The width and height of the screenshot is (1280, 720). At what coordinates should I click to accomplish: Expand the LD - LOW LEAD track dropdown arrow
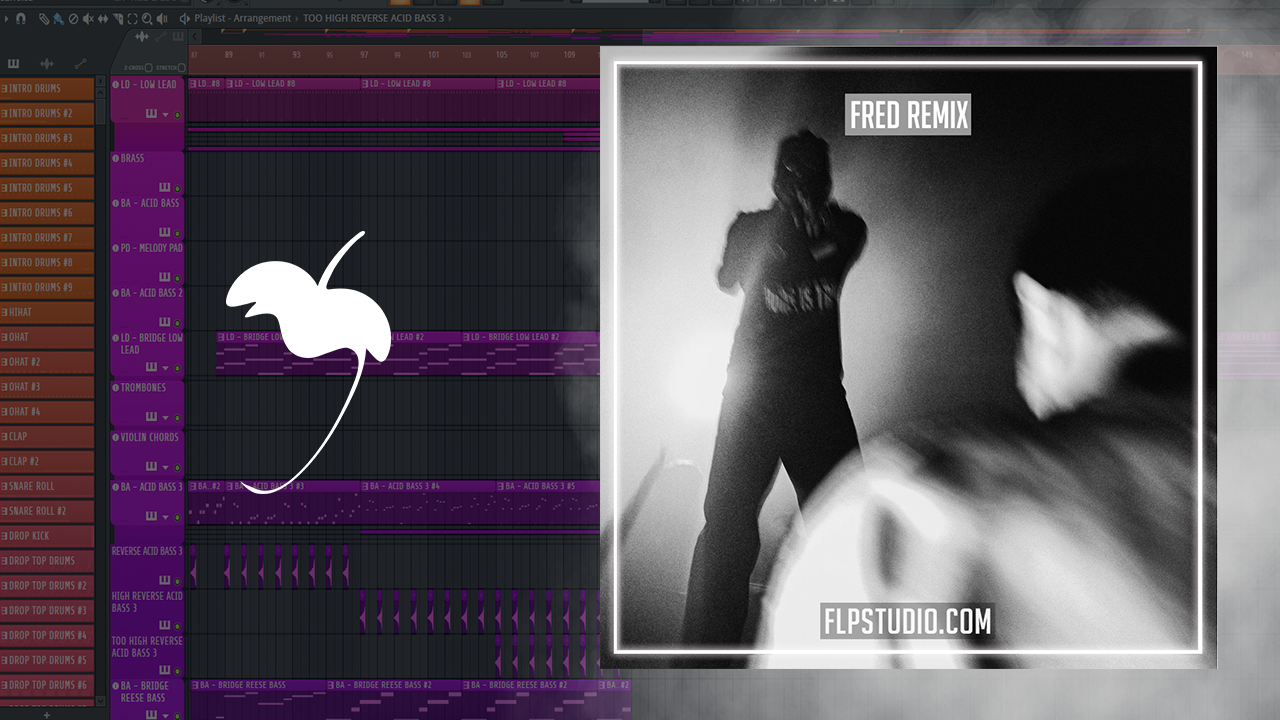pyautogui.click(x=165, y=115)
